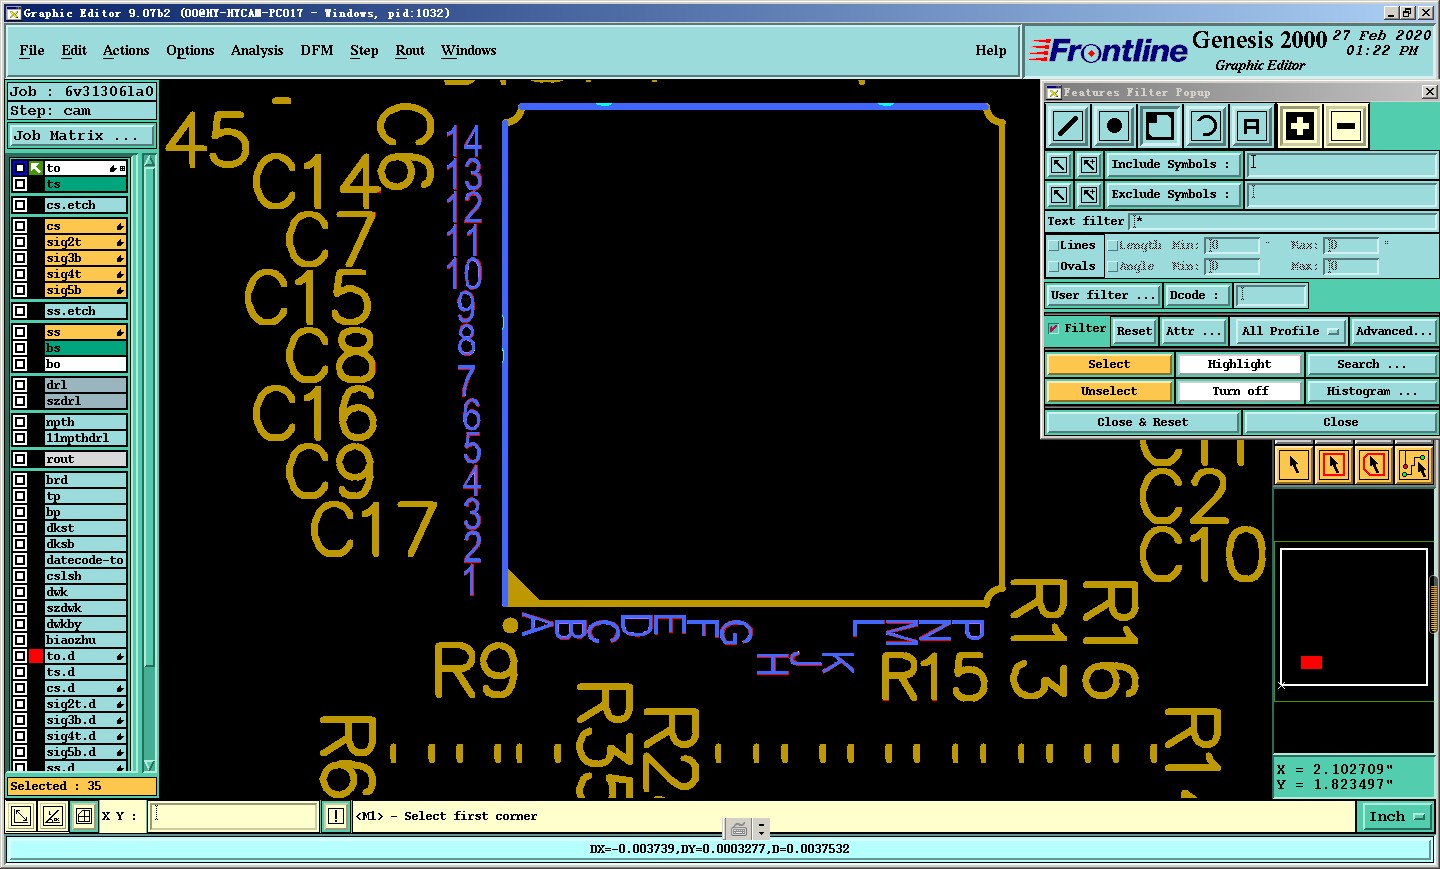The height and width of the screenshot is (869, 1440).
Task: Toggle the Negative polarity minus icon
Action: (1346, 126)
